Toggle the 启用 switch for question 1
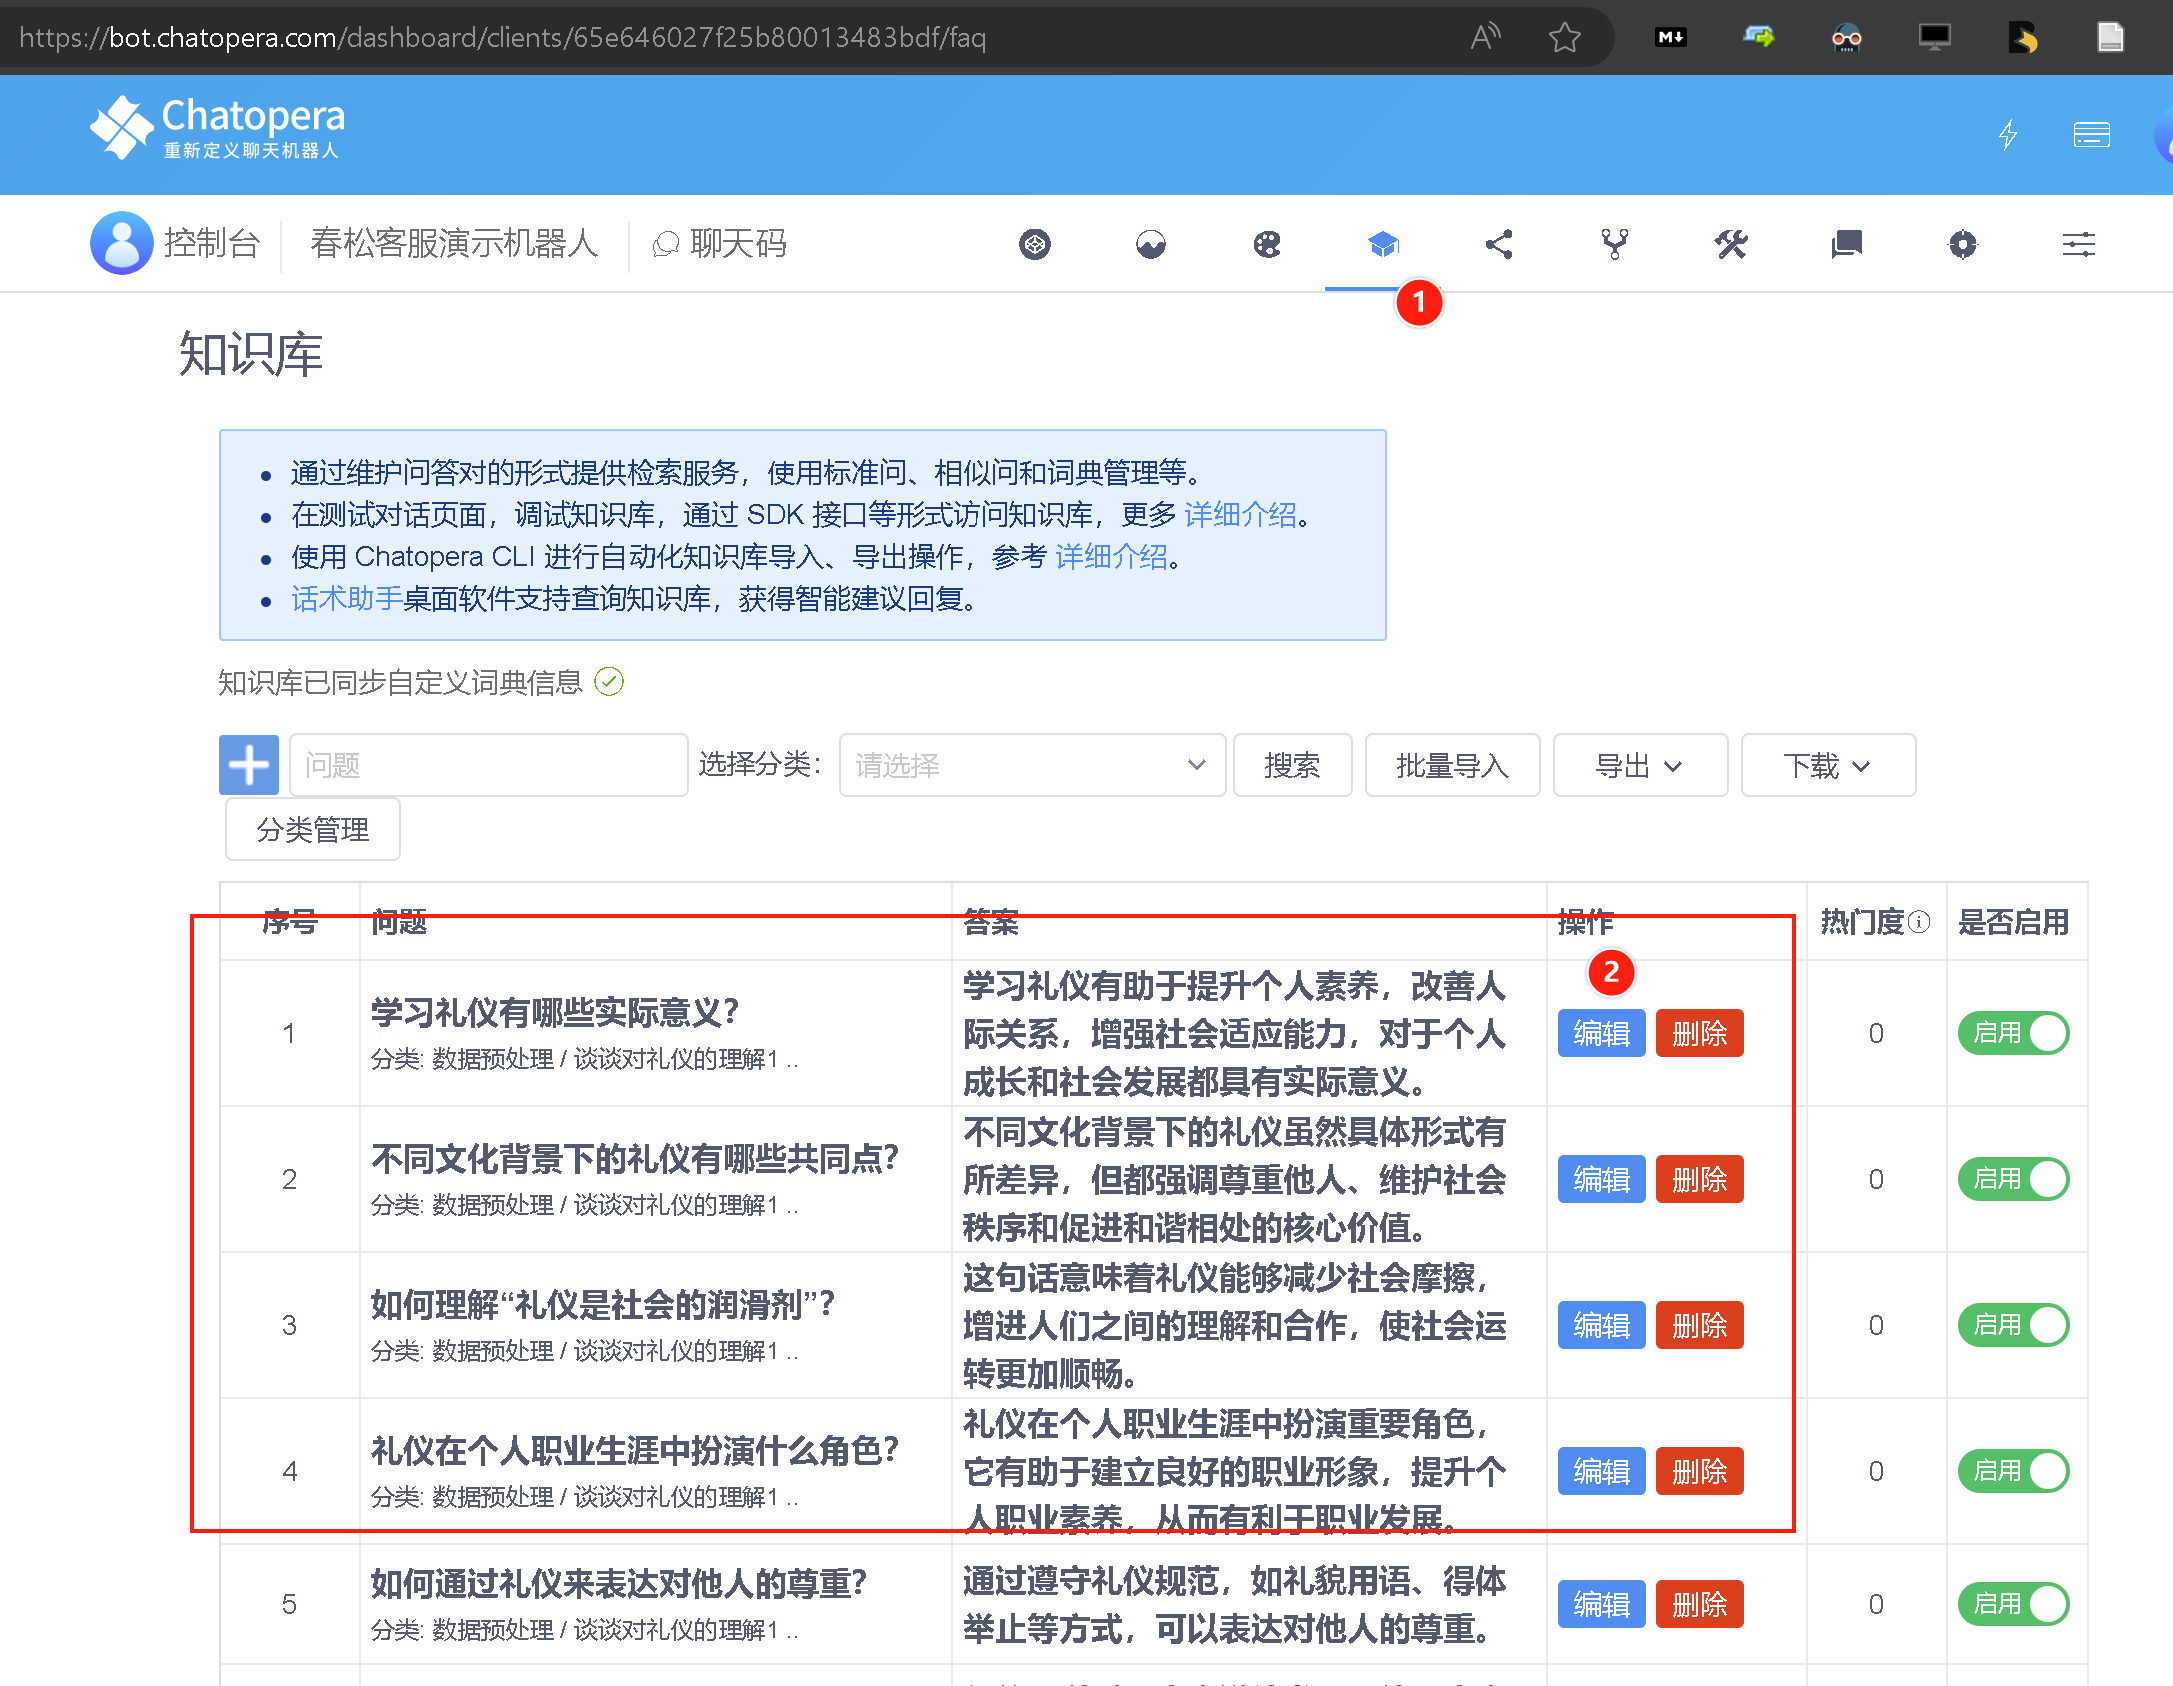This screenshot has width=2173, height=1686. point(2012,1033)
